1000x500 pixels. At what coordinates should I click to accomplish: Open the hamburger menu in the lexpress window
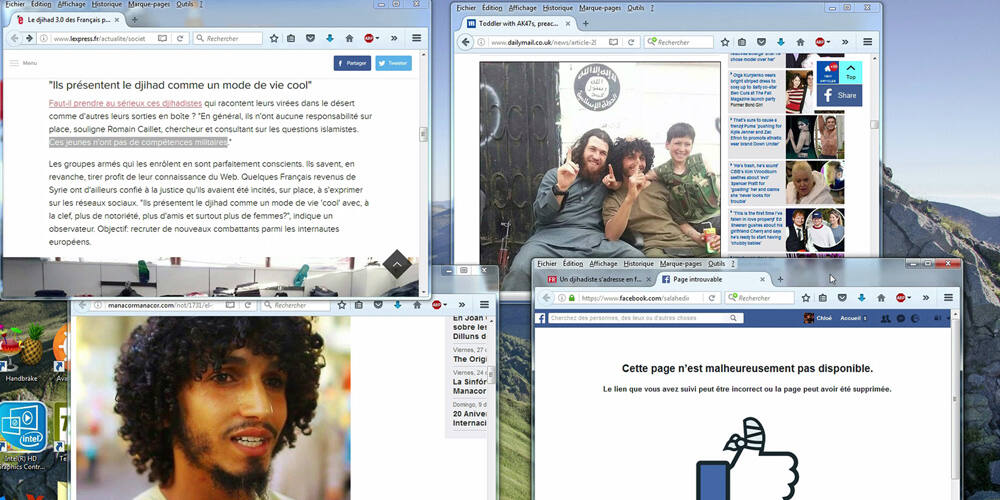417,38
